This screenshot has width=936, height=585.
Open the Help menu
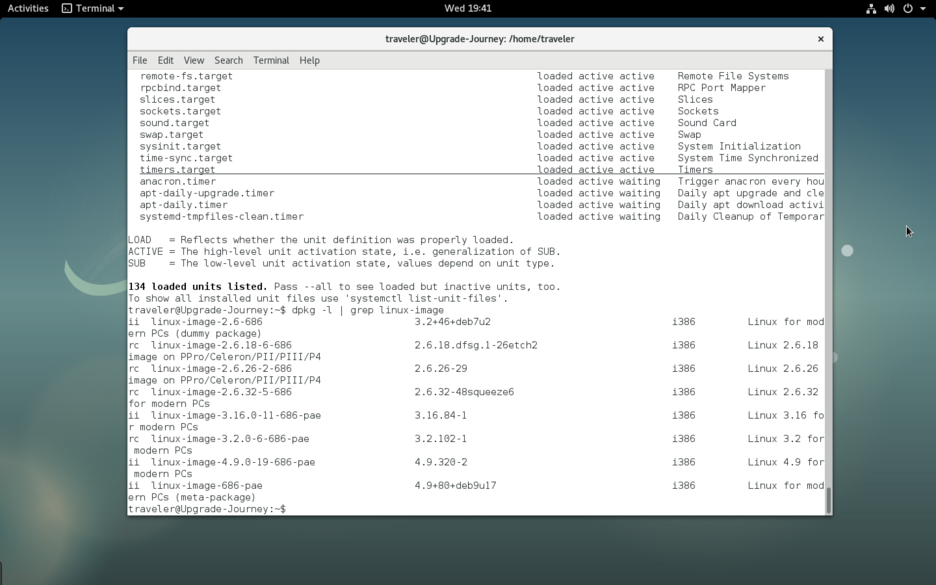tap(309, 60)
